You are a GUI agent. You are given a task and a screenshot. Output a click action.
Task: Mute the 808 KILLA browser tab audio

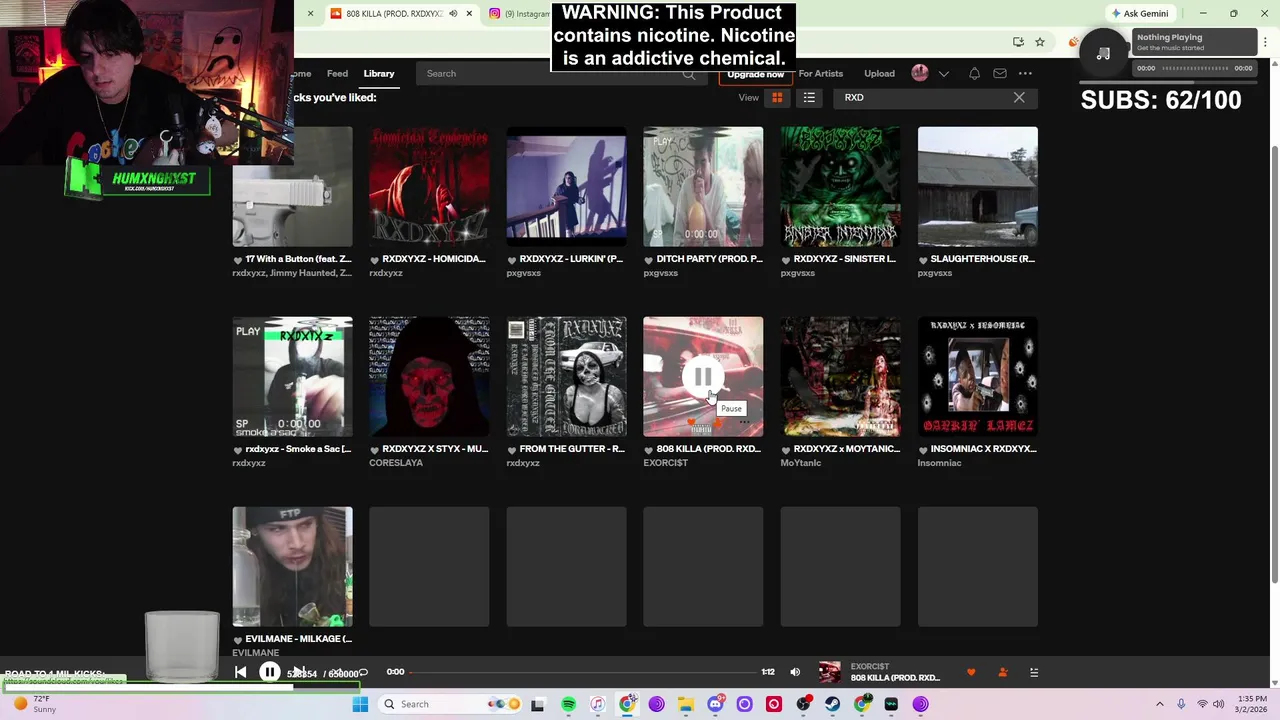point(452,14)
